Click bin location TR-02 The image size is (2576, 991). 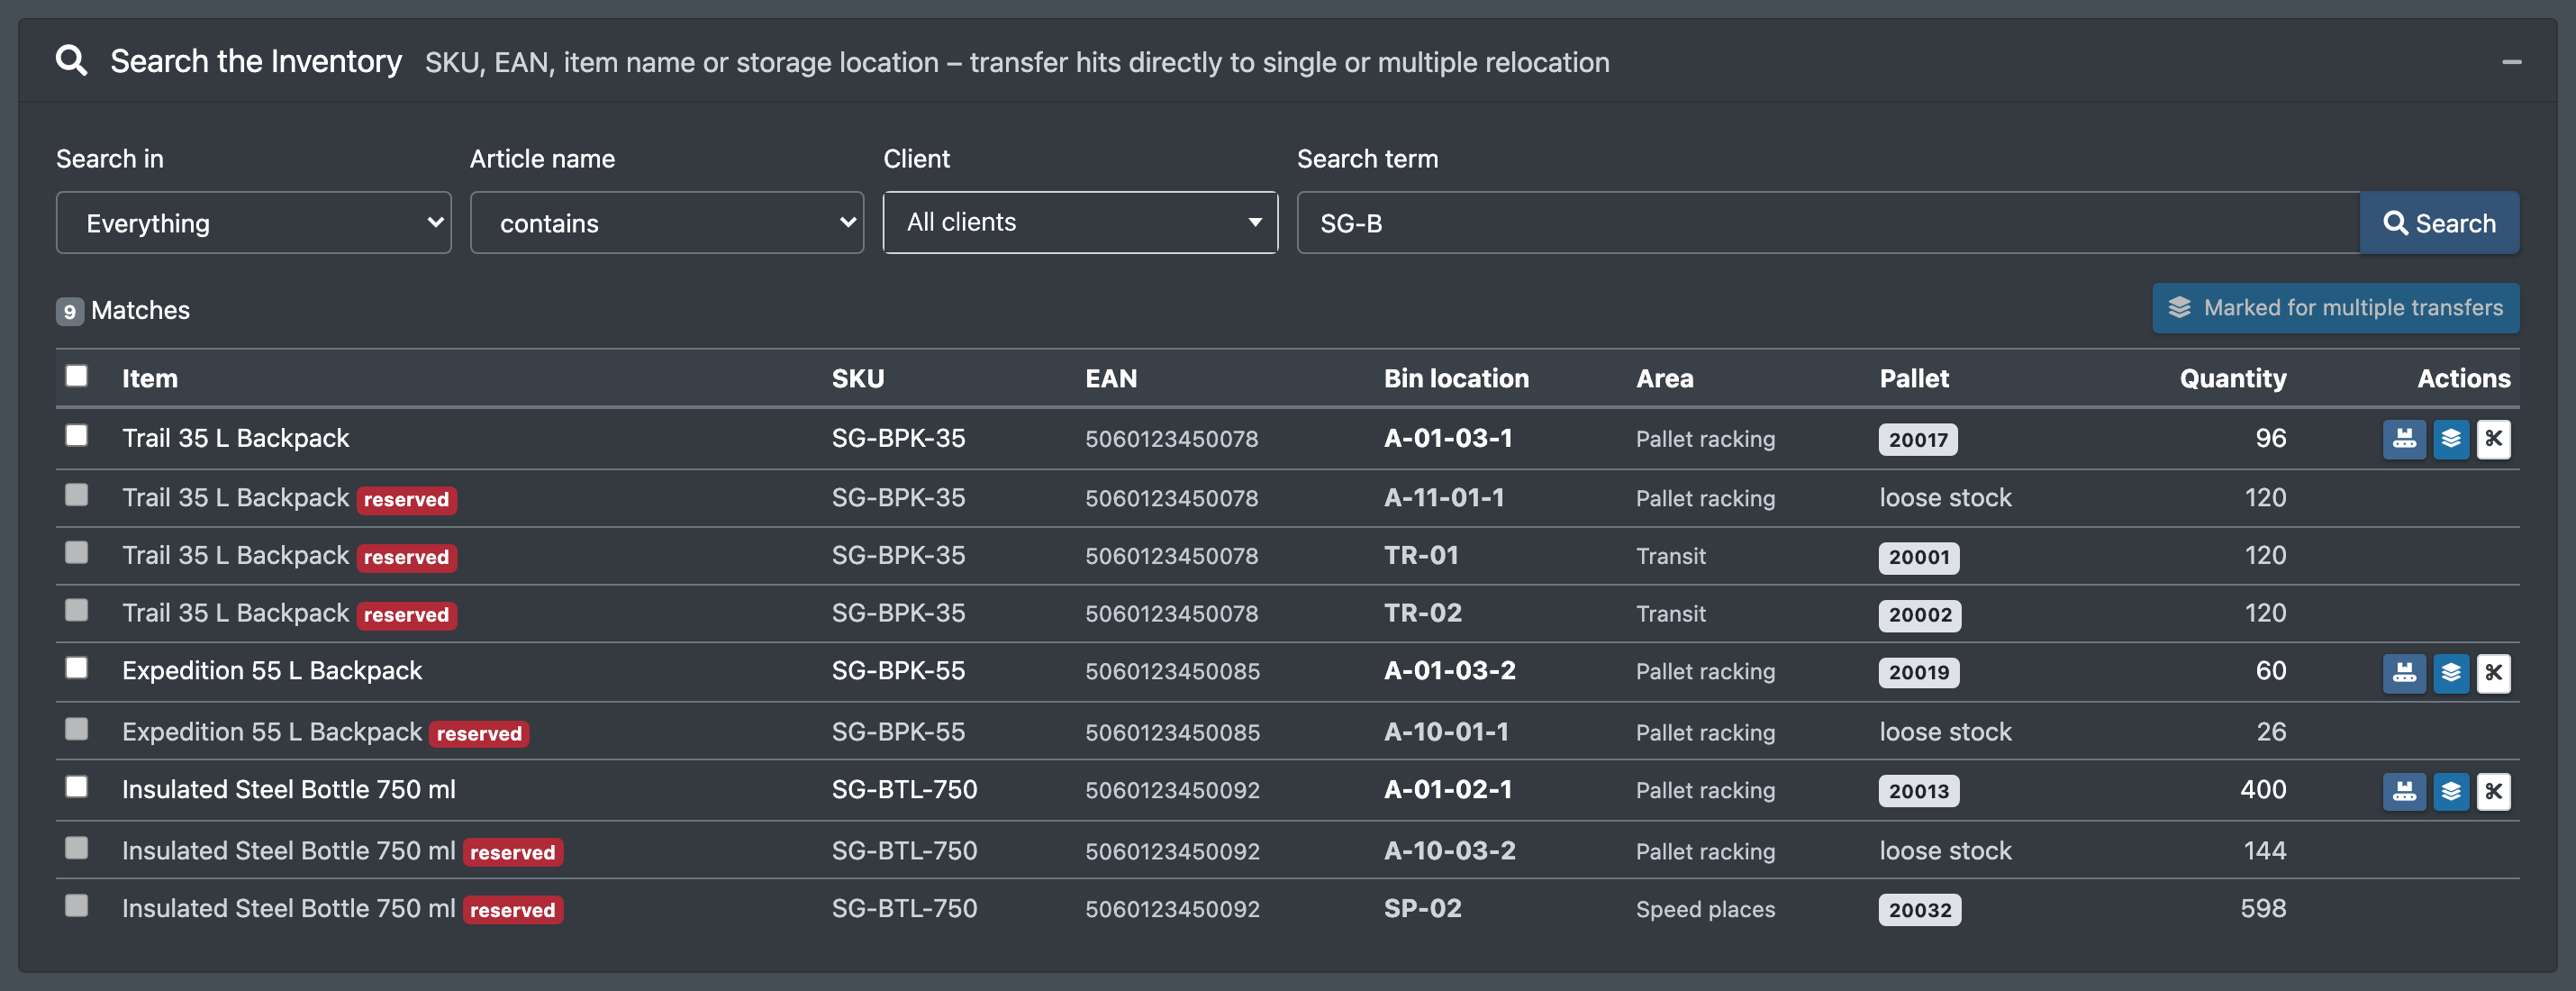pyautogui.click(x=1422, y=613)
